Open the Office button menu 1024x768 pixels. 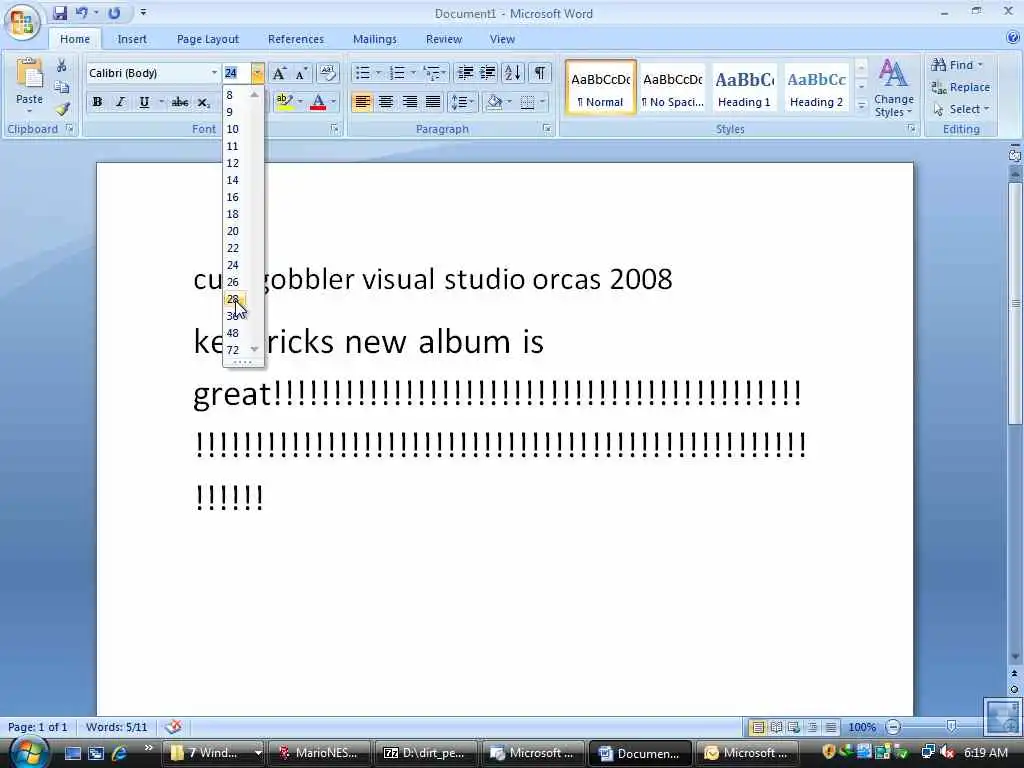tap(22, 23)
